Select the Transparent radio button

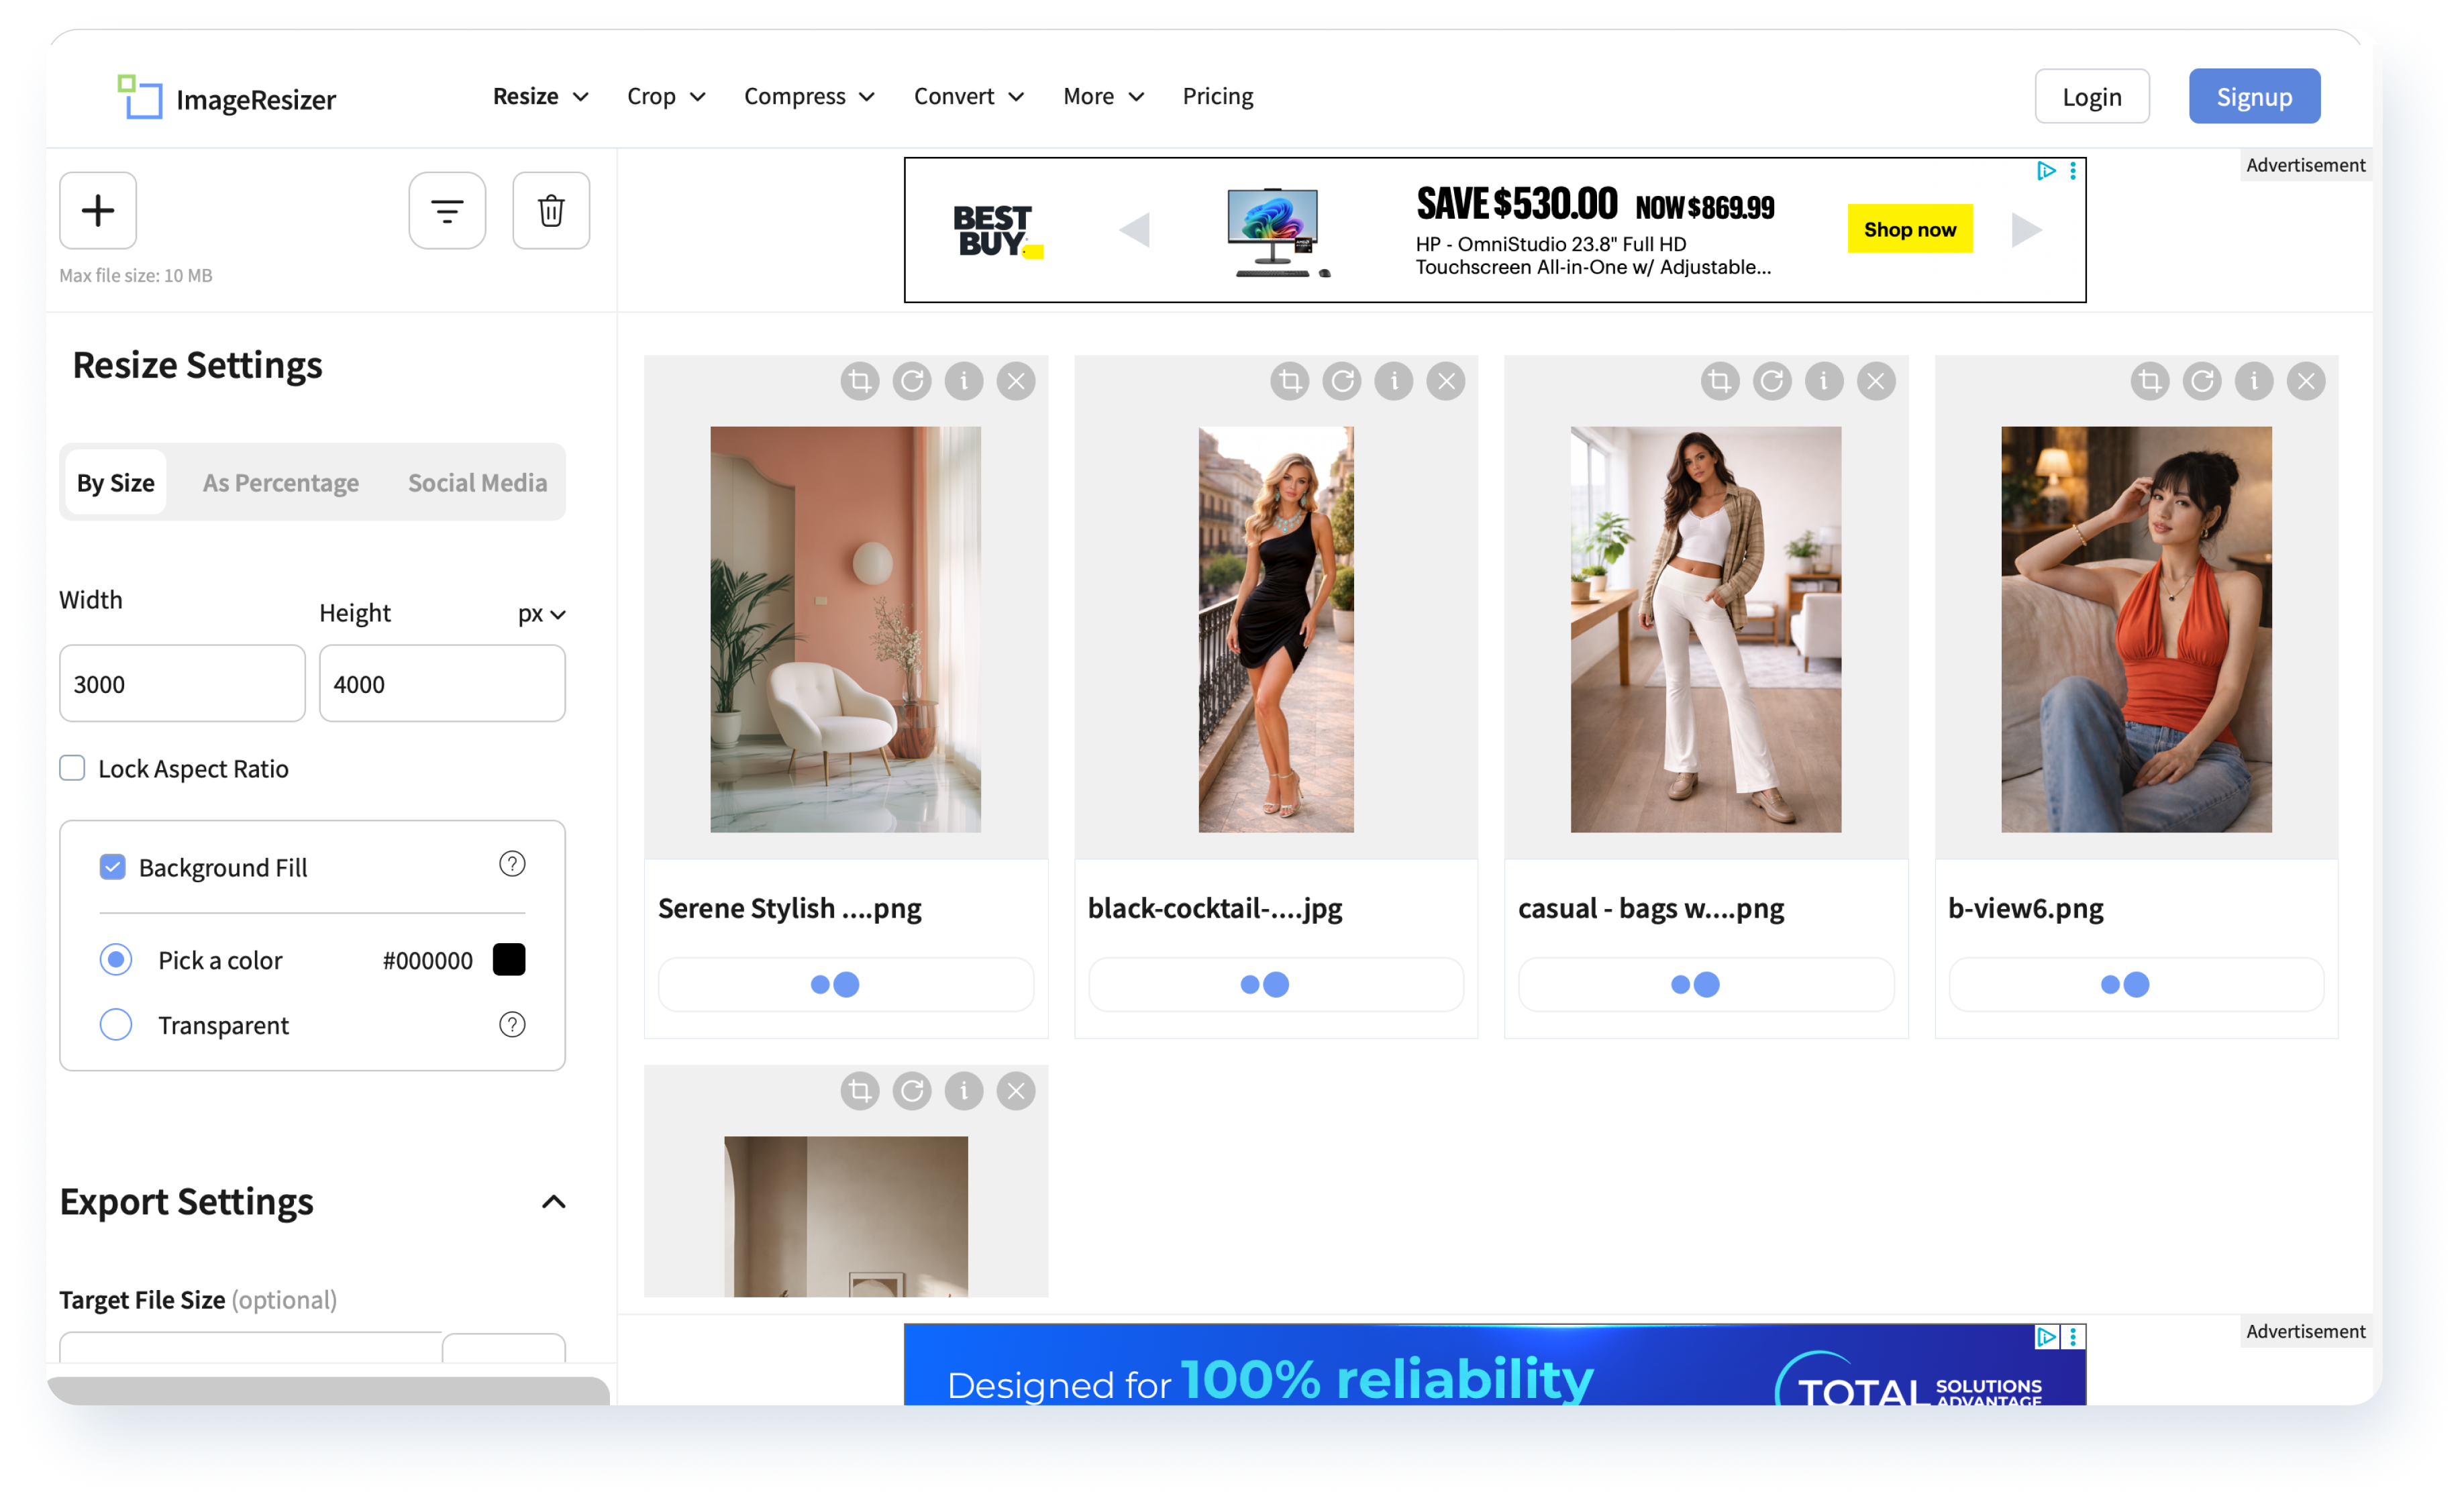tap(116, 1025)
